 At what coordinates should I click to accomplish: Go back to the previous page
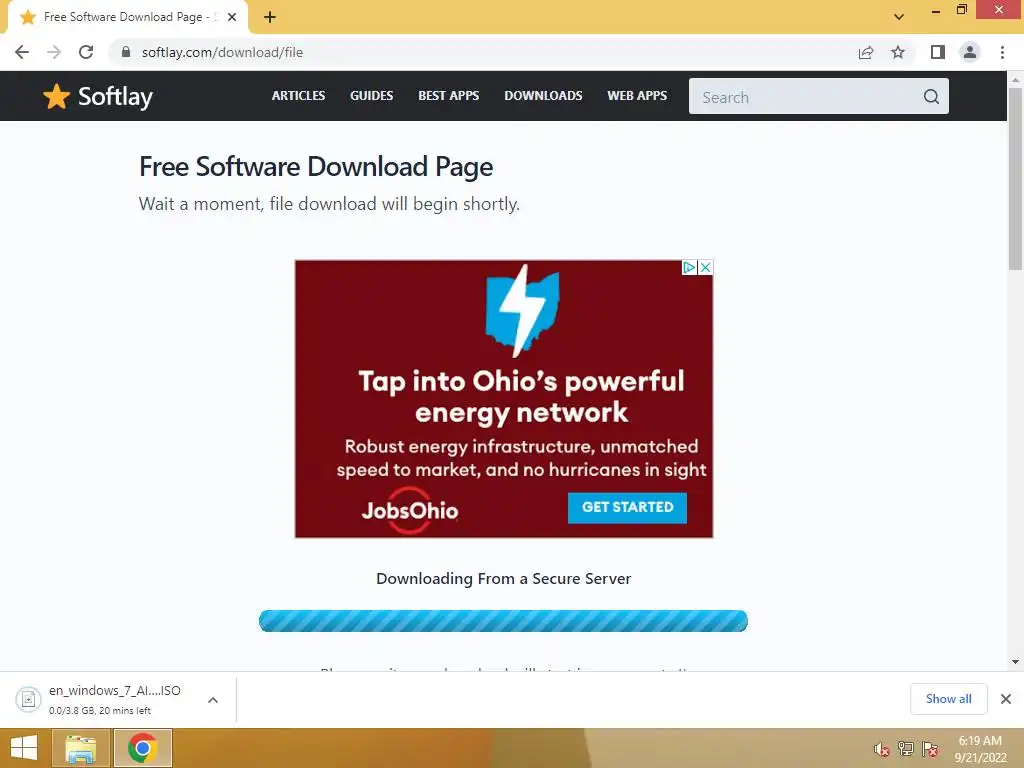pyautogui.click(x=22, y=52)
